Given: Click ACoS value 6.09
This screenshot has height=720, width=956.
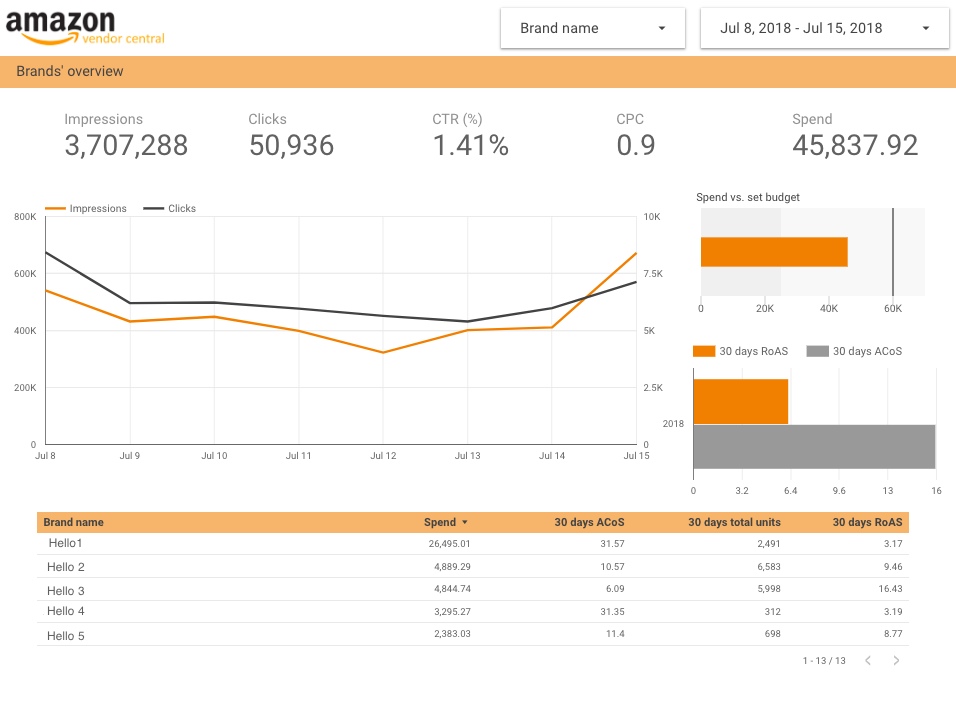Looking at the screenshot, I should (615, 589).
